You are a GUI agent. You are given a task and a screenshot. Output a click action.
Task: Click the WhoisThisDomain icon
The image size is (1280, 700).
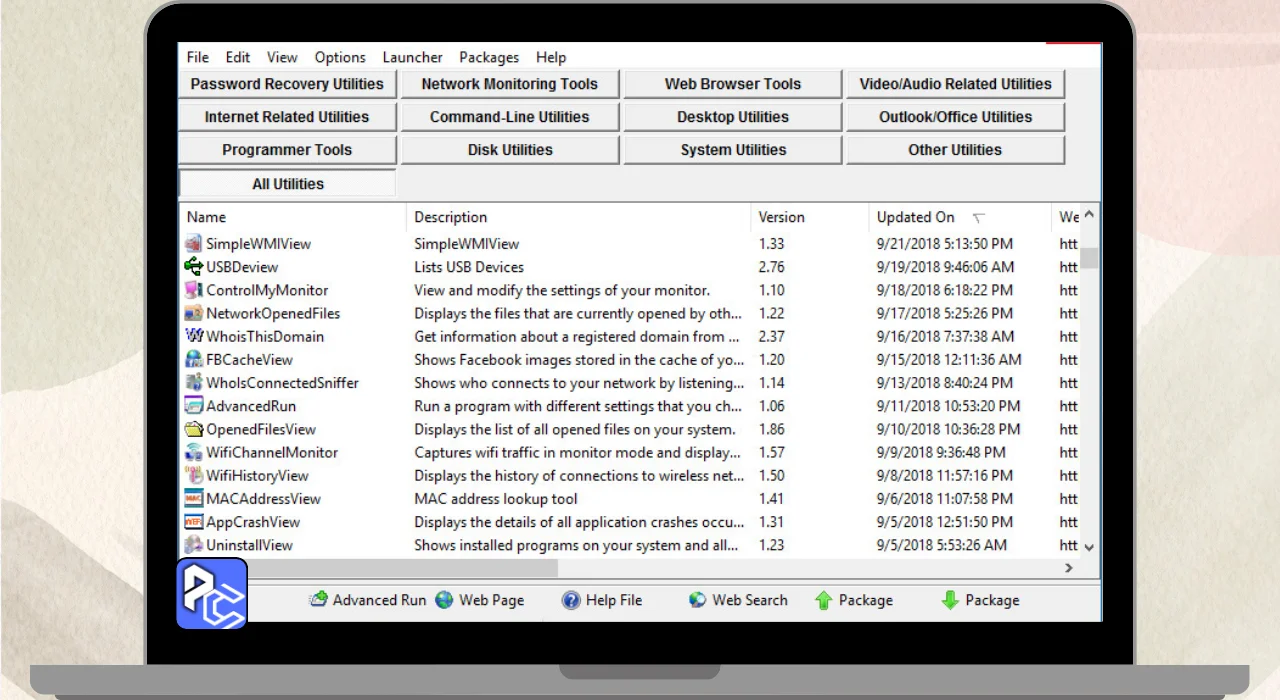194,336
